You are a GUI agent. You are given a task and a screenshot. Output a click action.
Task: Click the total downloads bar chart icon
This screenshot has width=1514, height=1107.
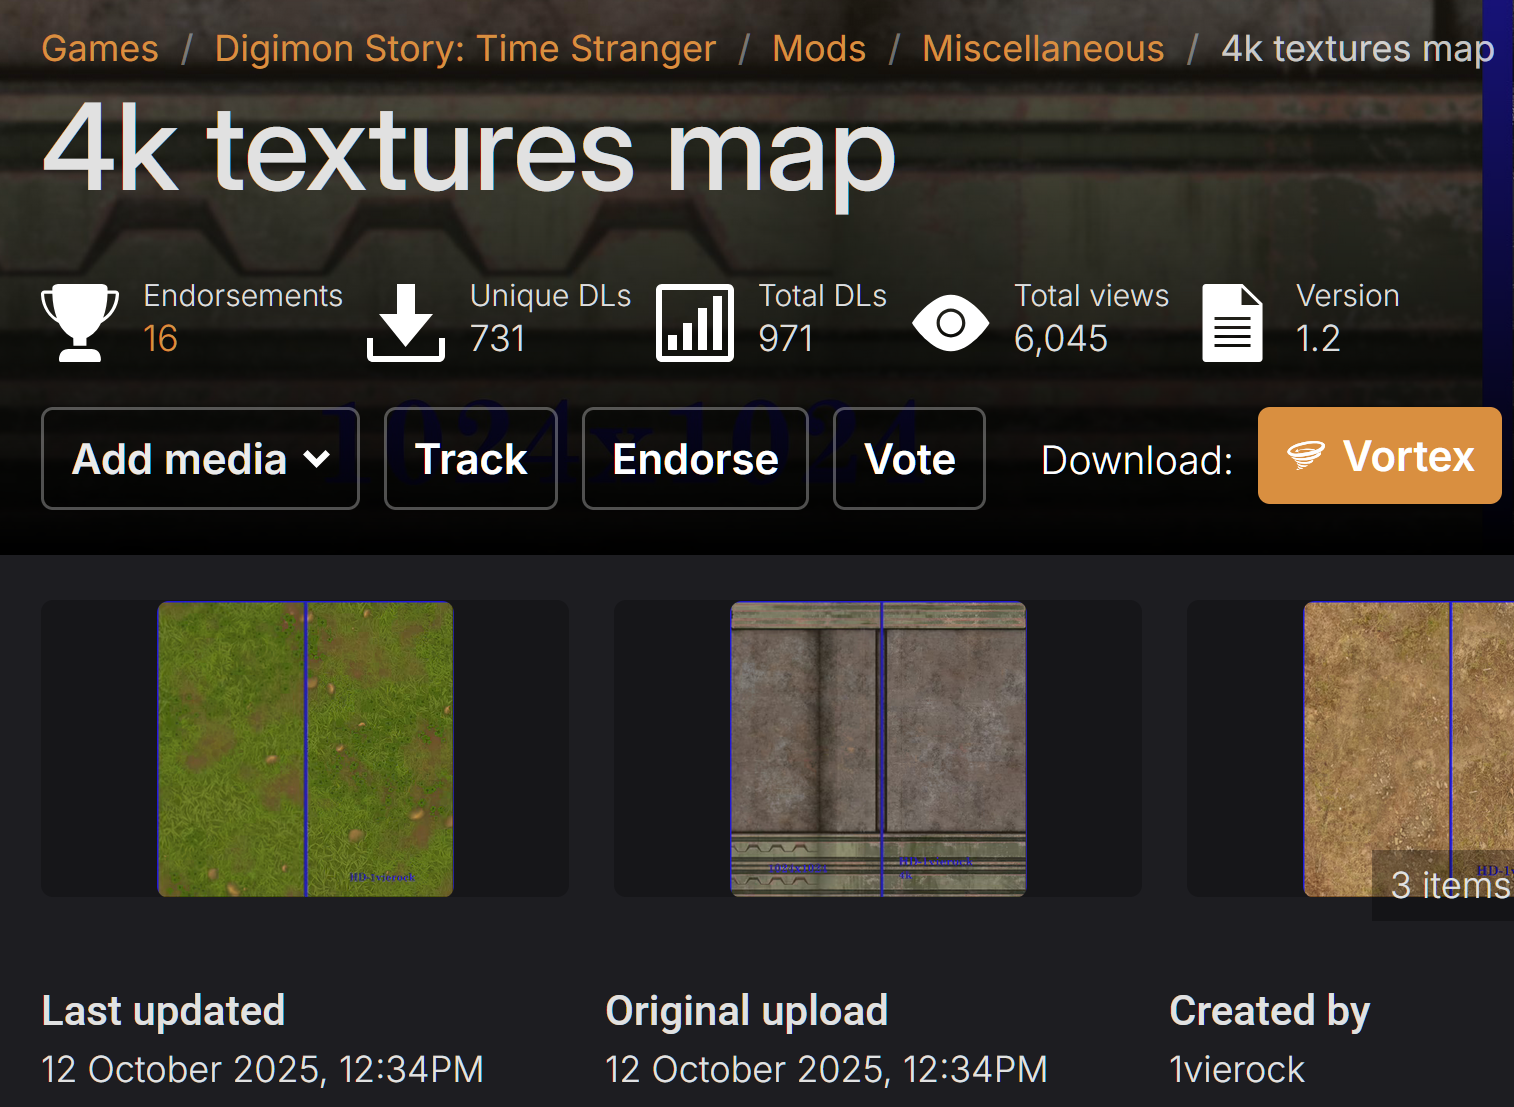pyautogui.click(x=695, y=322)
